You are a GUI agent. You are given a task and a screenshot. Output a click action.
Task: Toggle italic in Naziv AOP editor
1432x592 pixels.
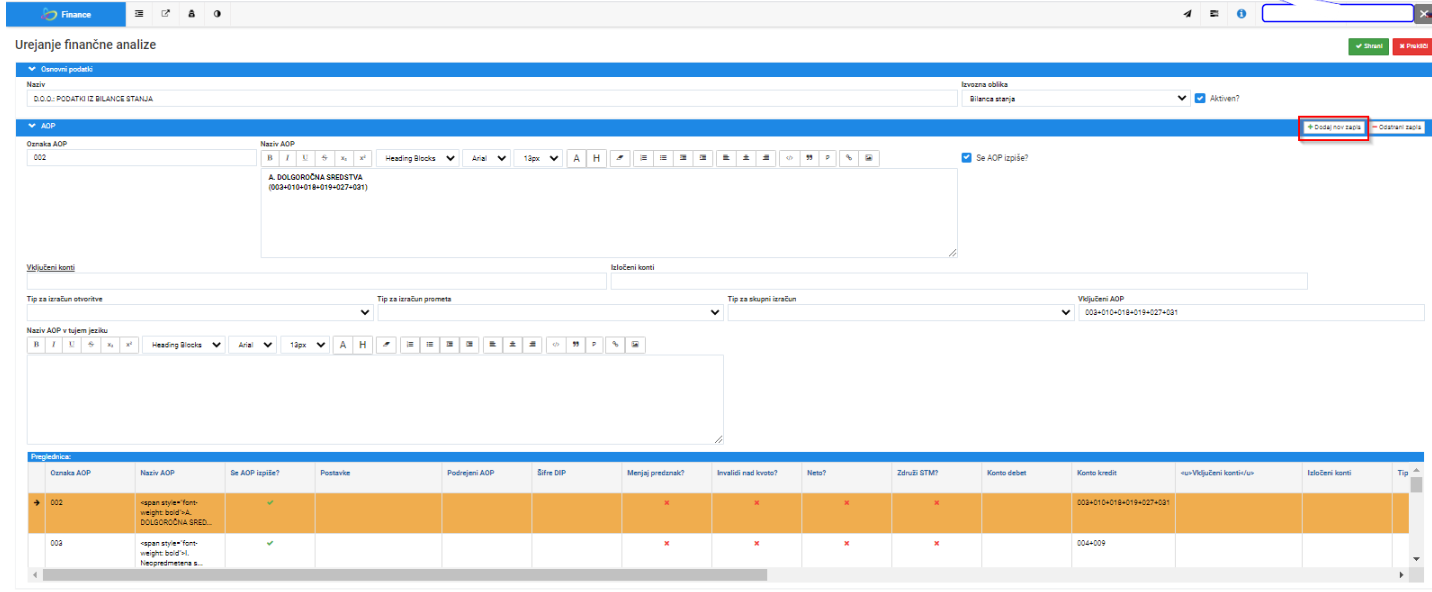point(288,158)
